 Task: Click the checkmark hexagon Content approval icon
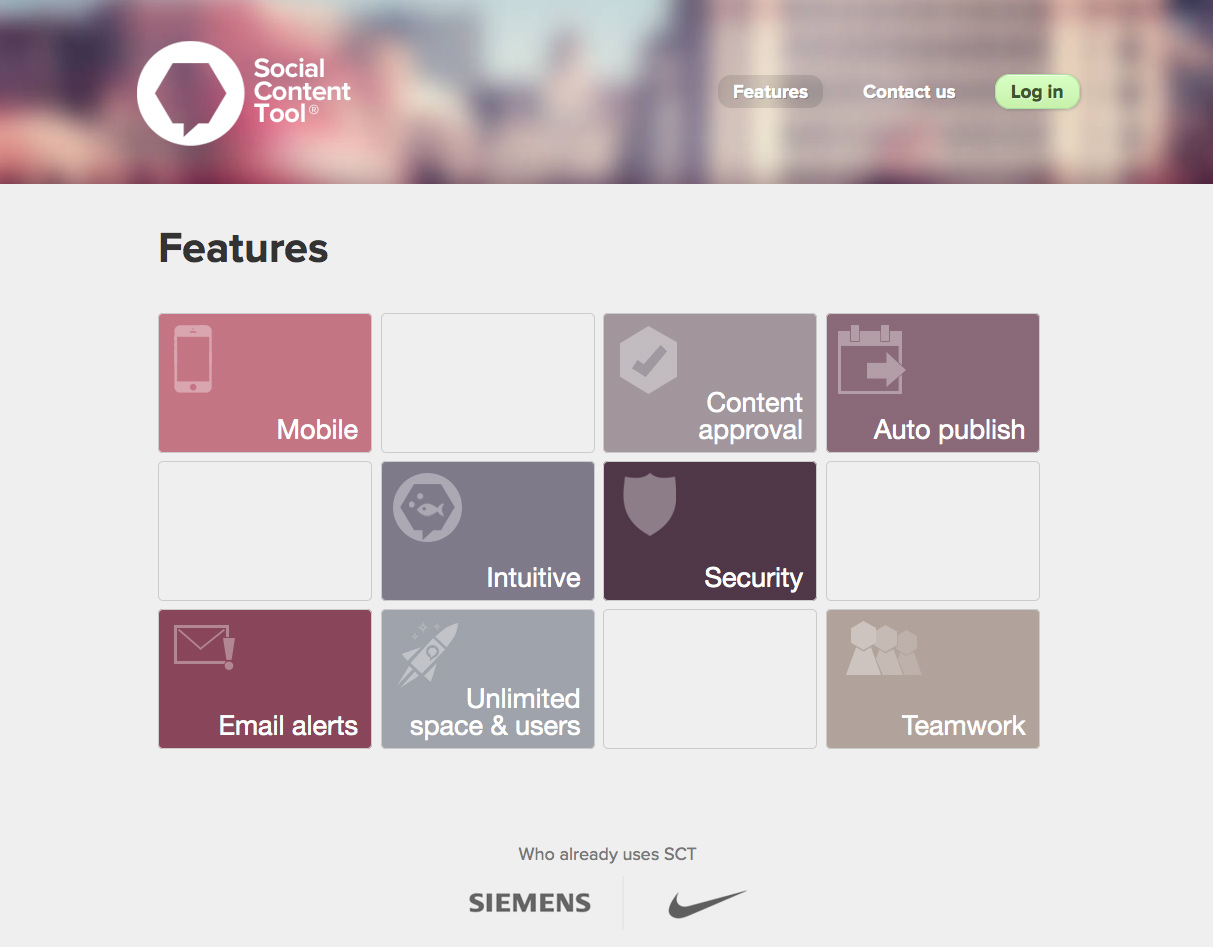pos(648,360)
